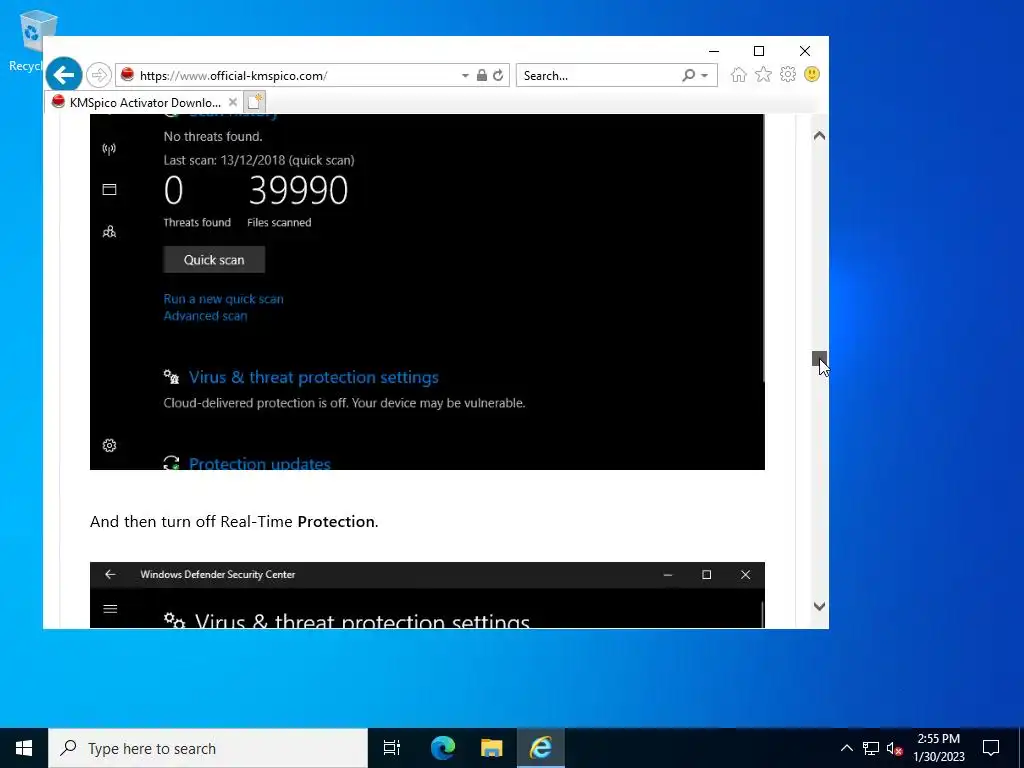
Task: Click the muted volume tray icon
Action: coord(894,748)
